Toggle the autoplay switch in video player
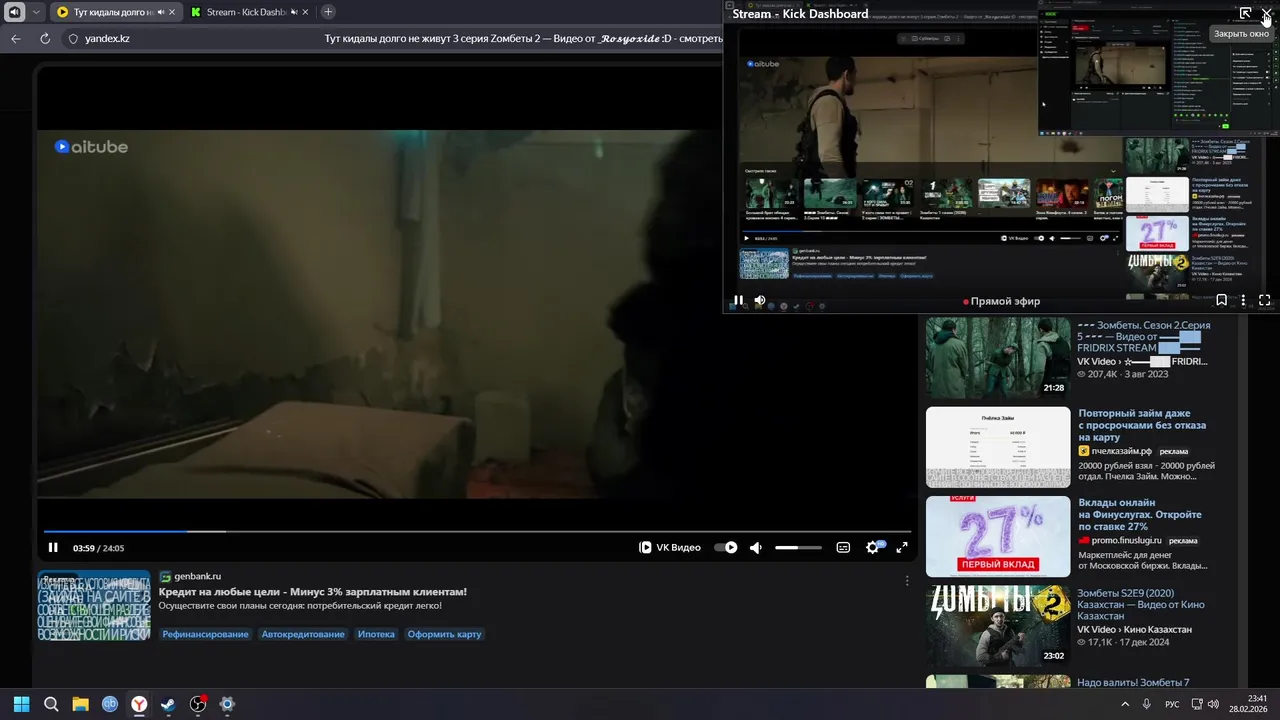The height and width of the screenshot is (720, 1280). (726, 547)
